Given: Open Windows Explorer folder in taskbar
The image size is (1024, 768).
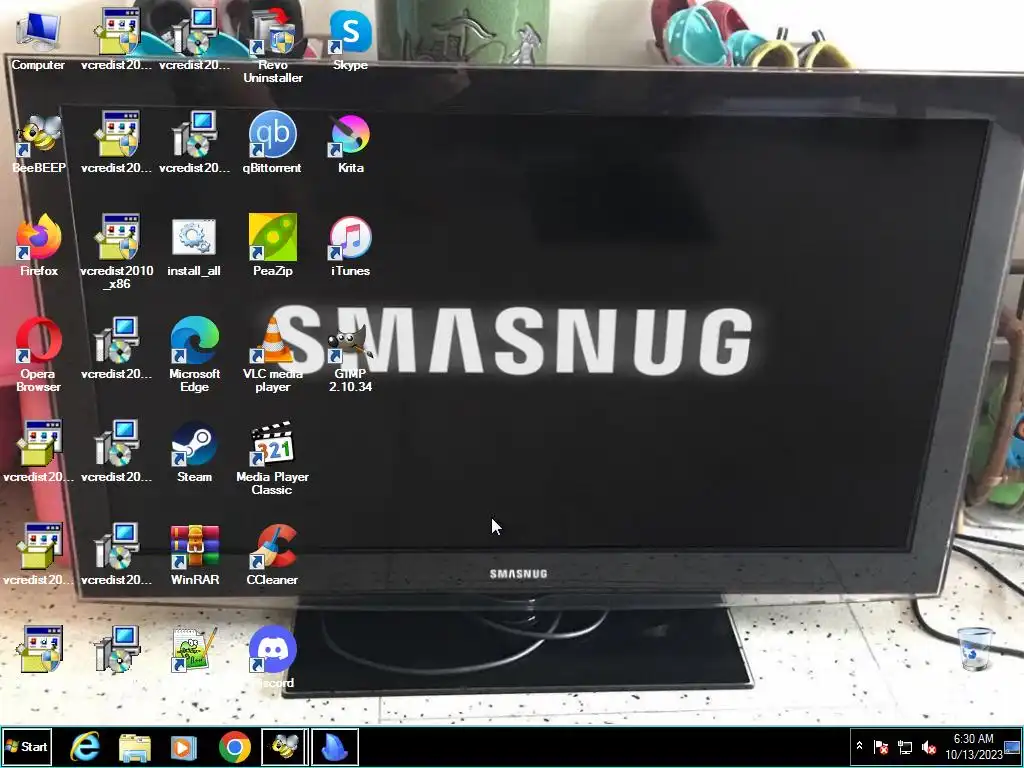Looking at the screenshot, I should click(x=135, y=747).
